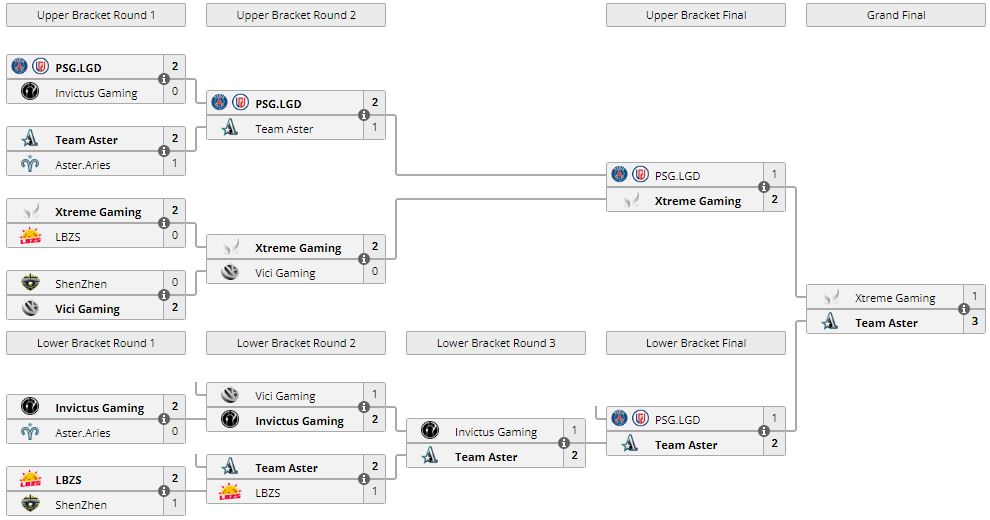Click the Lower Bracket Round 2 header
The width and height of the screenshot is (990, 520).
coord(296,343)
